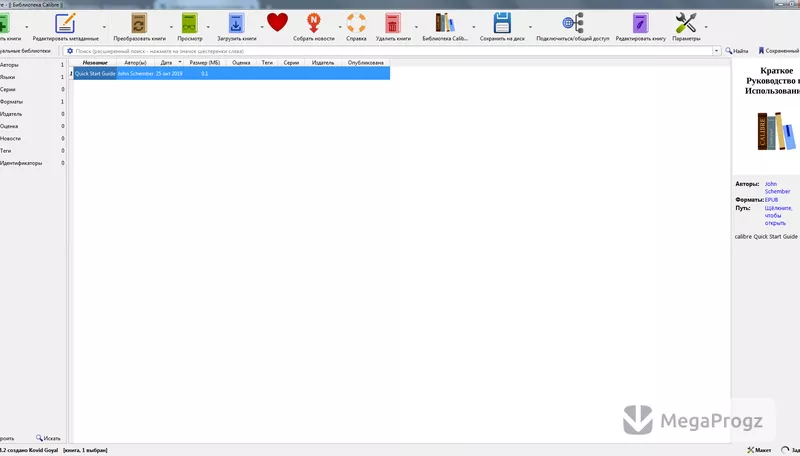Click the Найти search button

(737, 51)
